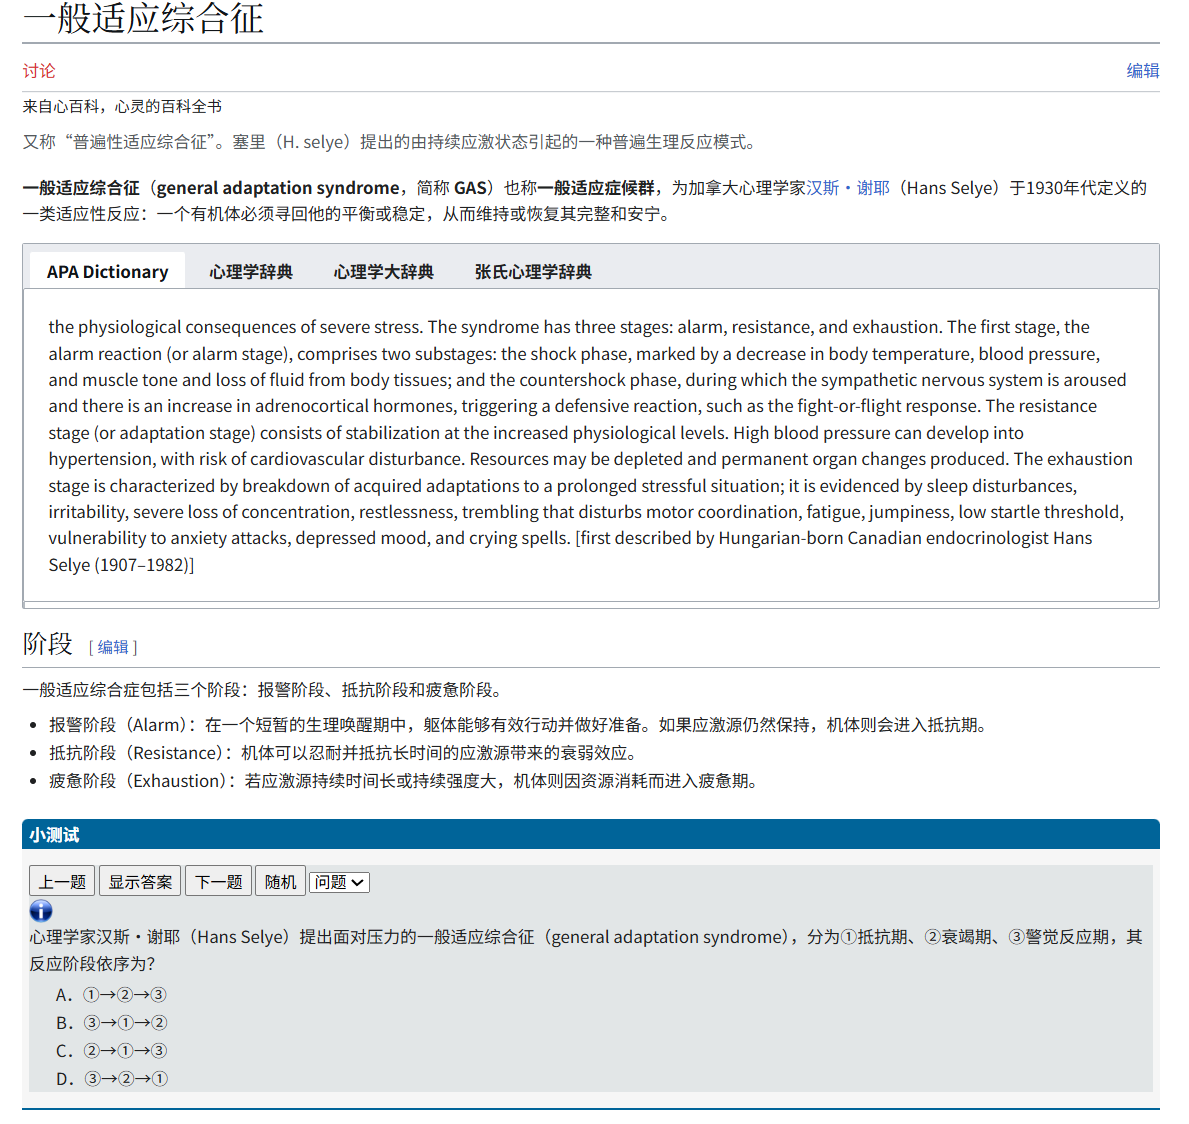Click 编辑 at the top right
1189x1124 pixels.
(x=1144, y=70)
